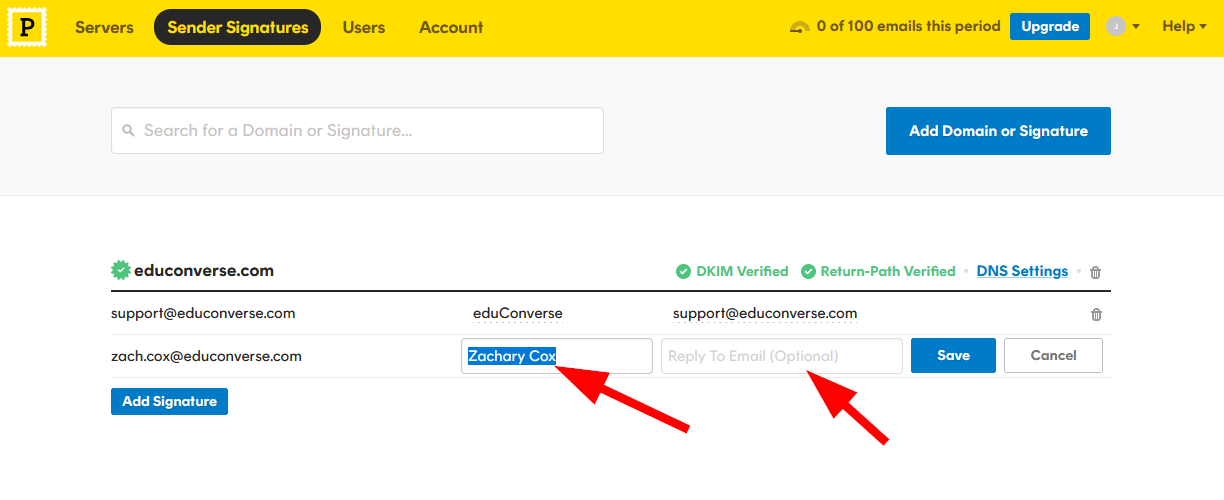Image resolution: width=1224 pixels, height=500 pixels.
Task: Open the Account page
Action: pos(451,27)
